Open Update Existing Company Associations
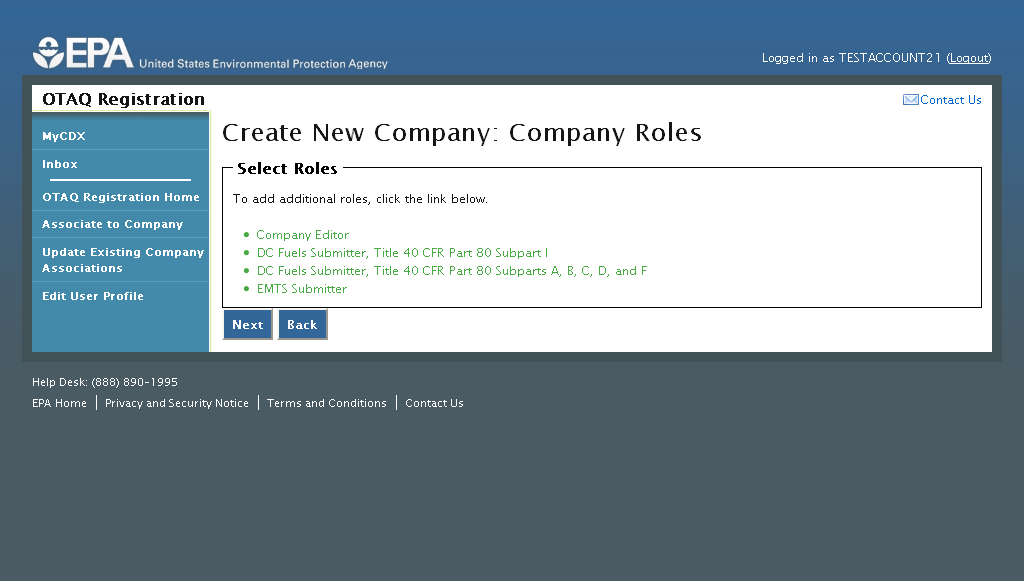This screenshot has width=1024, height=581. 122,260
